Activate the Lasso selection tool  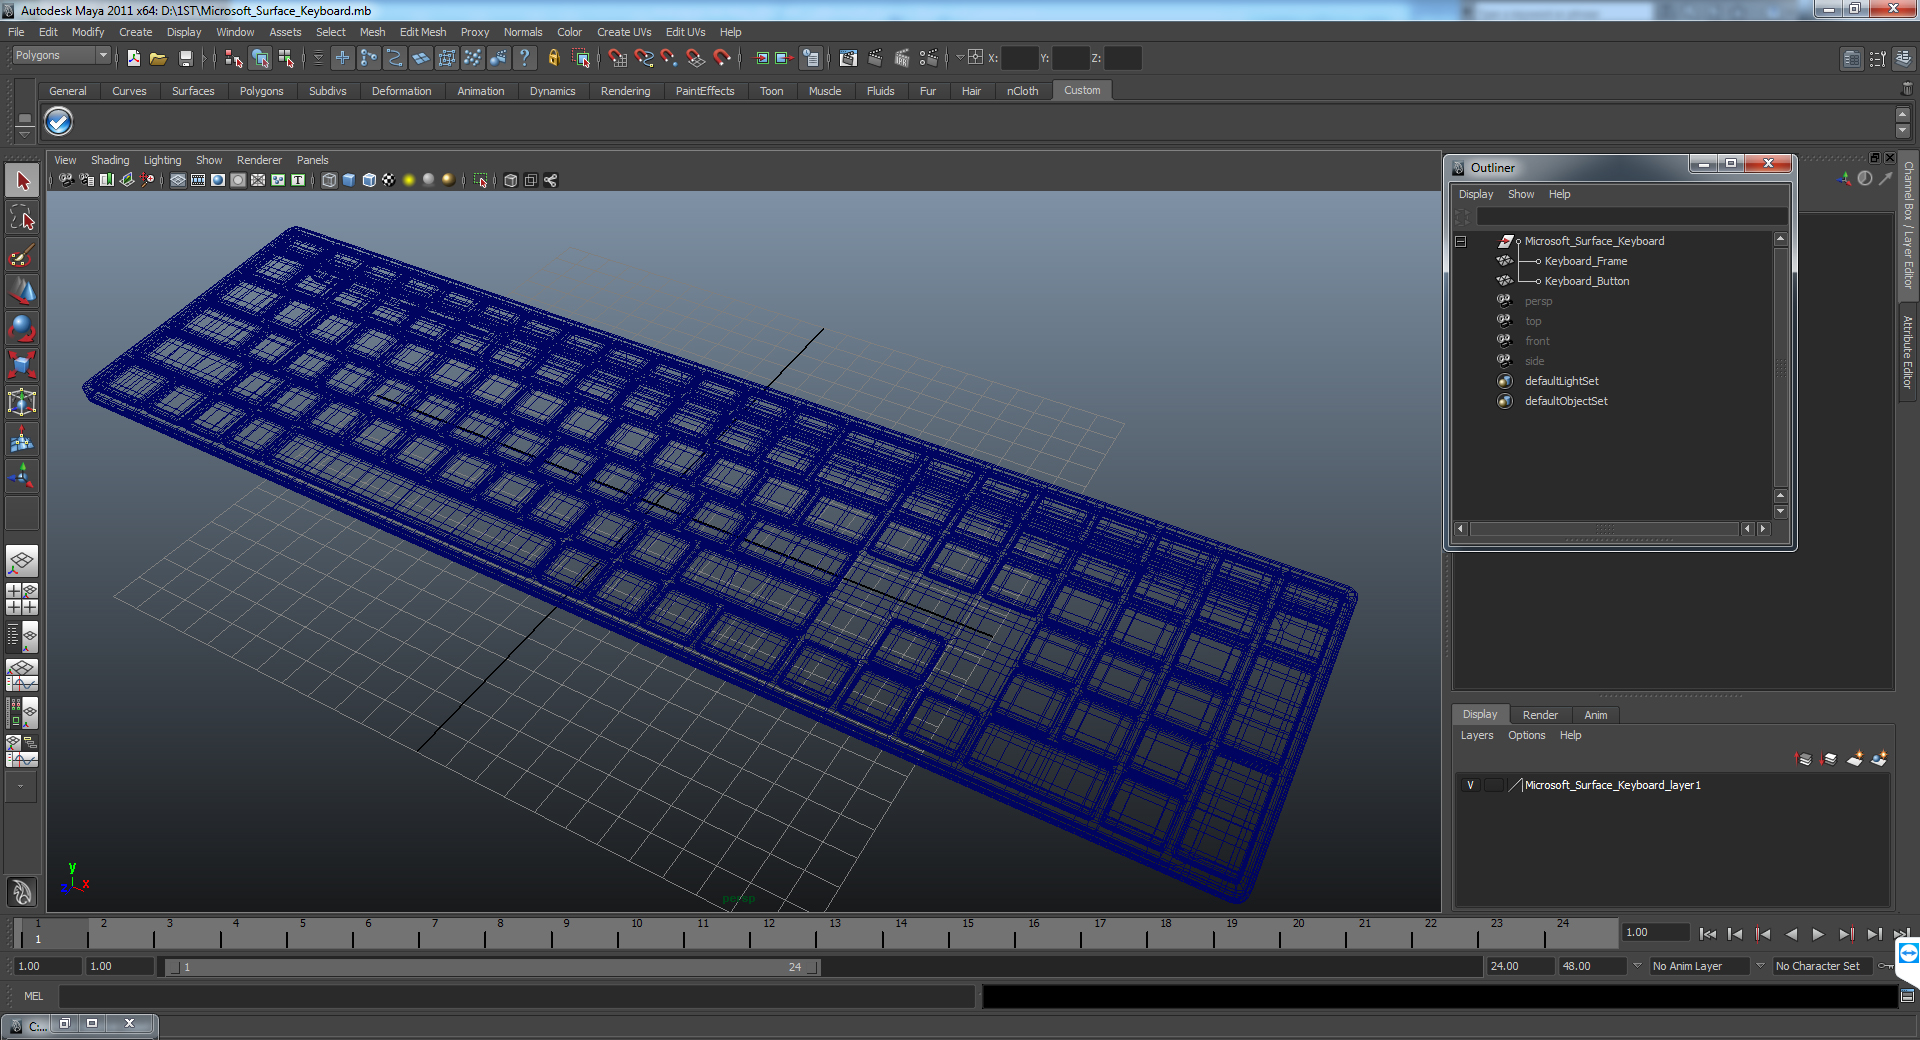tap(22, 218)
